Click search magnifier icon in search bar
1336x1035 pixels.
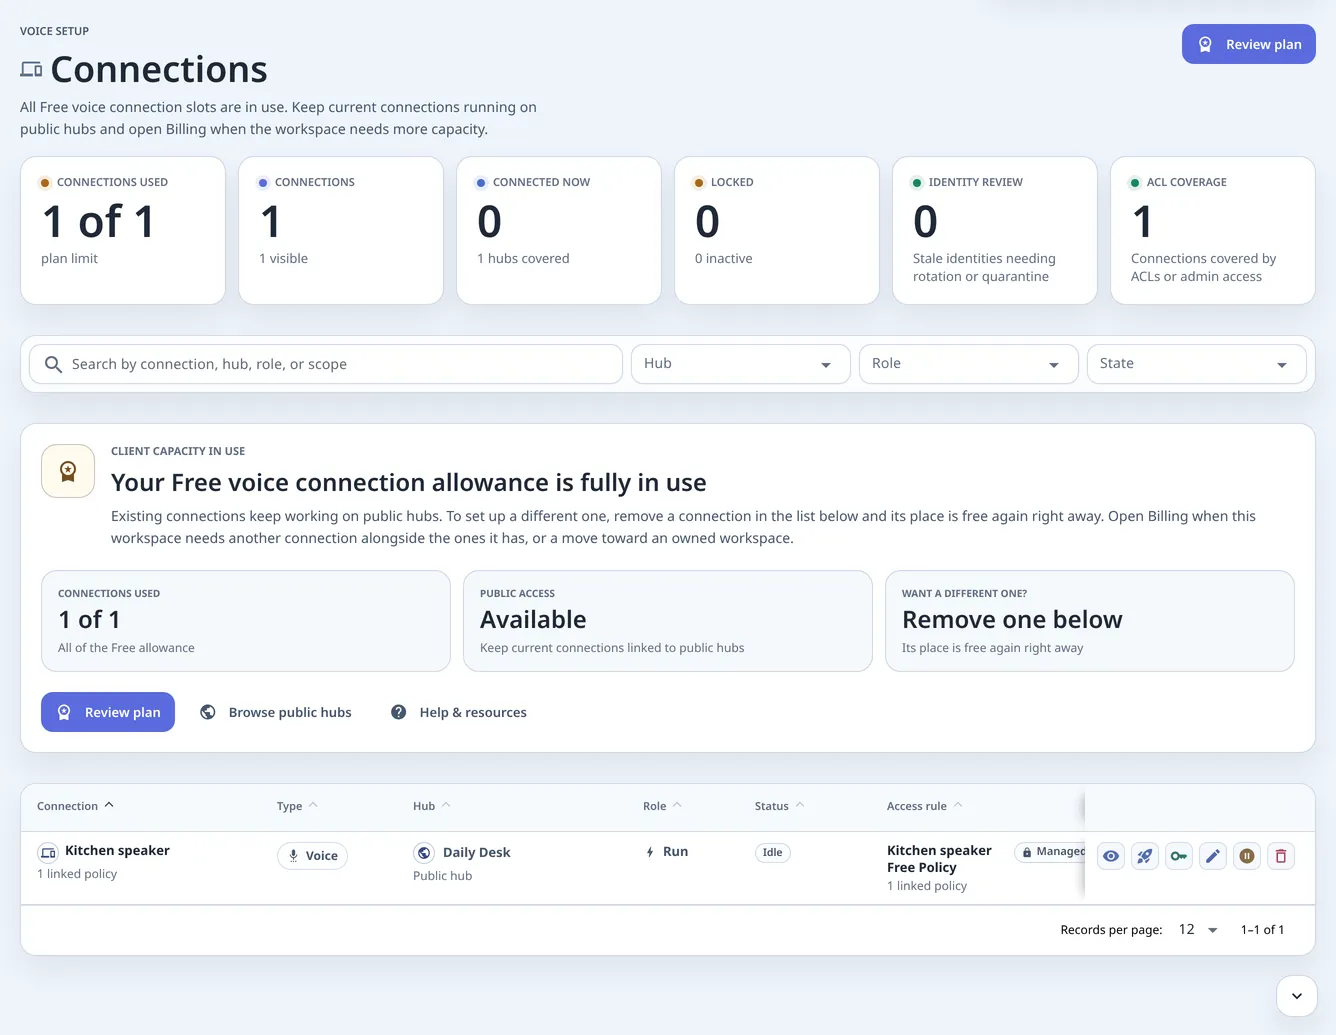coord(54,364)
